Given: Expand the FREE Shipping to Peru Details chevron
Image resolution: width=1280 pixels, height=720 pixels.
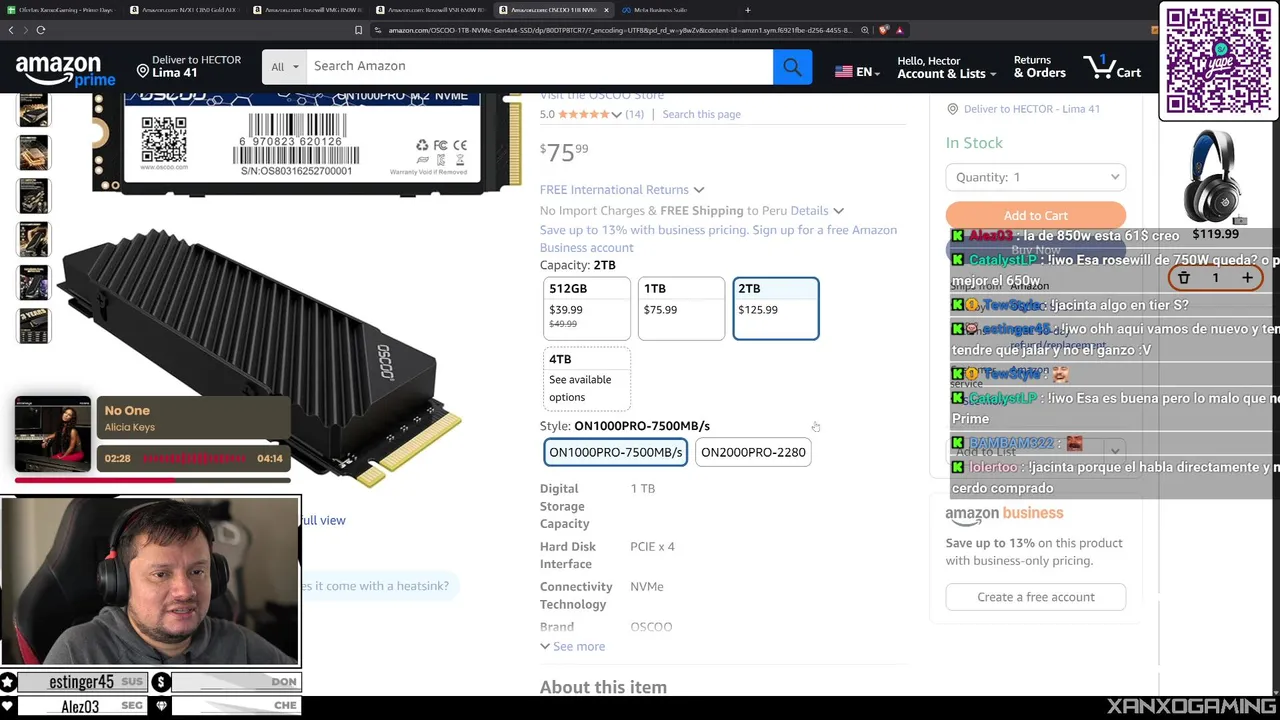Looking at the screenshot, I should tap(838, 211).
